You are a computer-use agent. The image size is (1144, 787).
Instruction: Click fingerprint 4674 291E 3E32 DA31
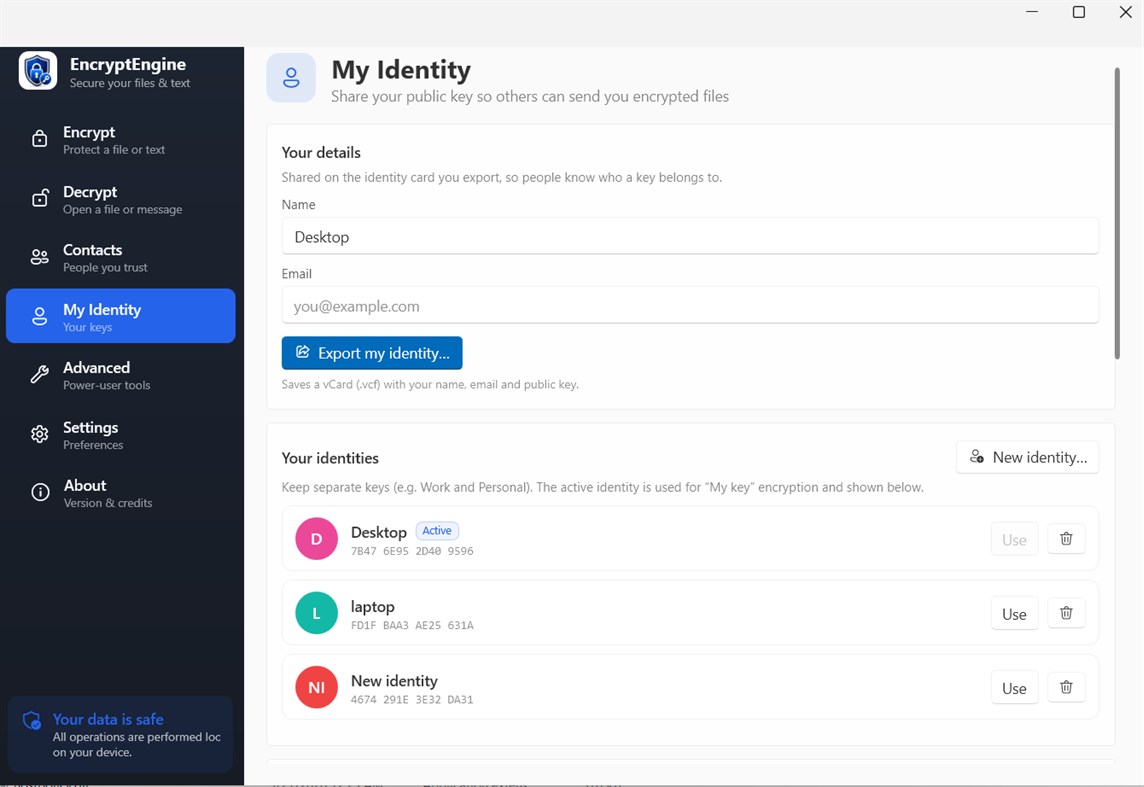pos(412,700)
